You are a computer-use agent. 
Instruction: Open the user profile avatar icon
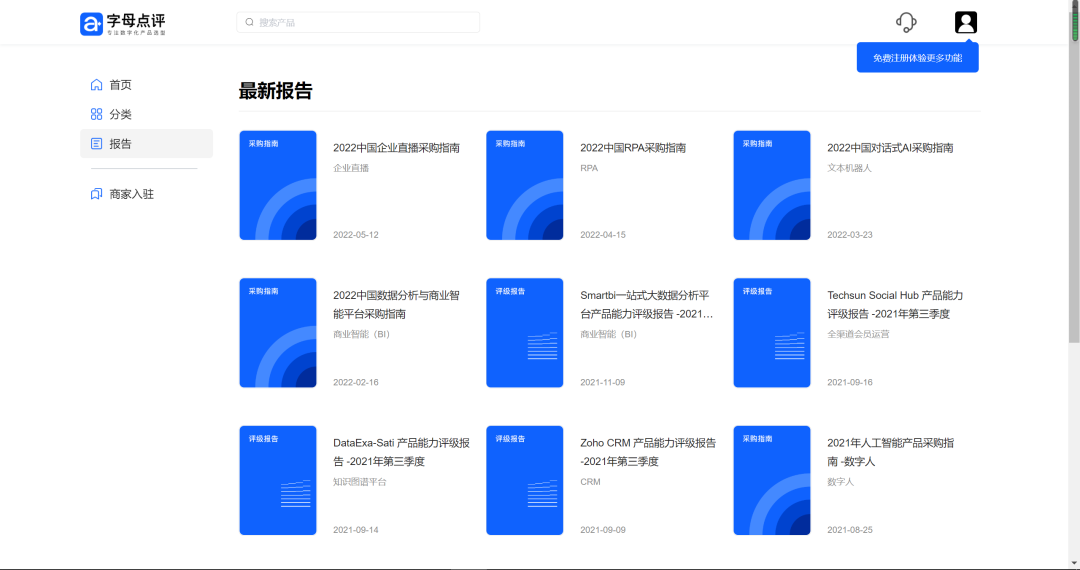point(966,22)
